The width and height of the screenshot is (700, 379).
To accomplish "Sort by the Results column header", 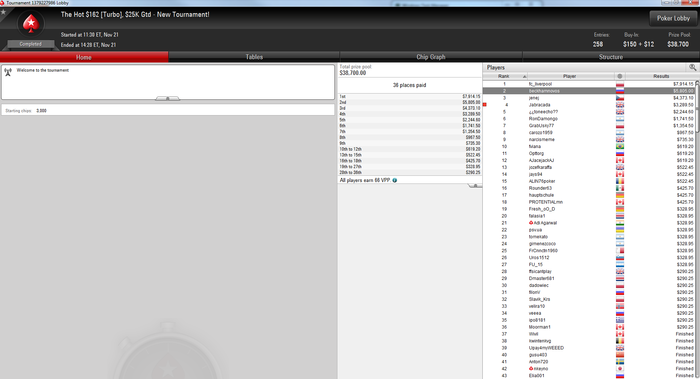I will click(661, 76).
